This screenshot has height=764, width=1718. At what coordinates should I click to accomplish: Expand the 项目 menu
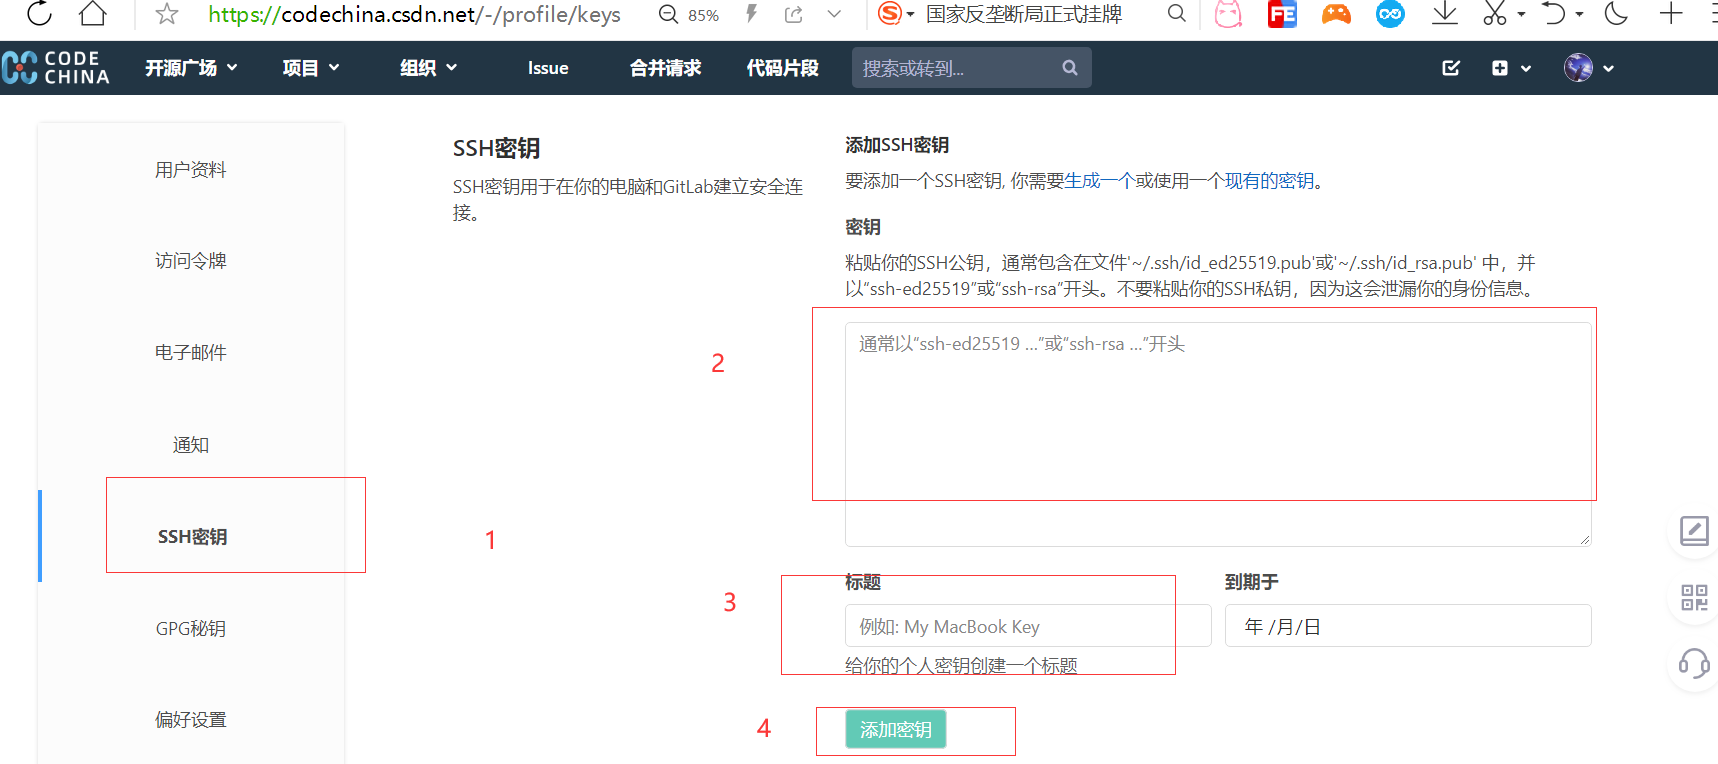311,68
